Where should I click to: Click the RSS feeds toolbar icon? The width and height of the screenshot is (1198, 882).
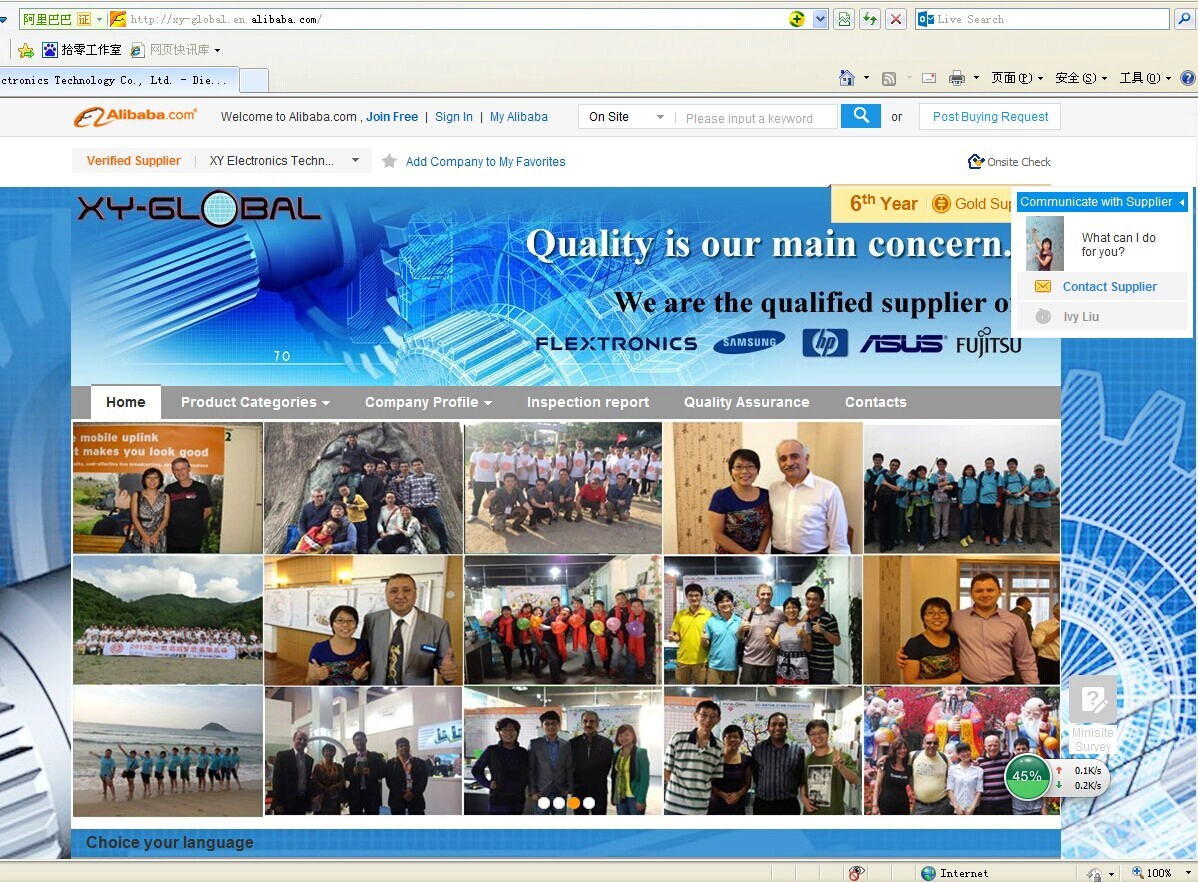[889, 78]
